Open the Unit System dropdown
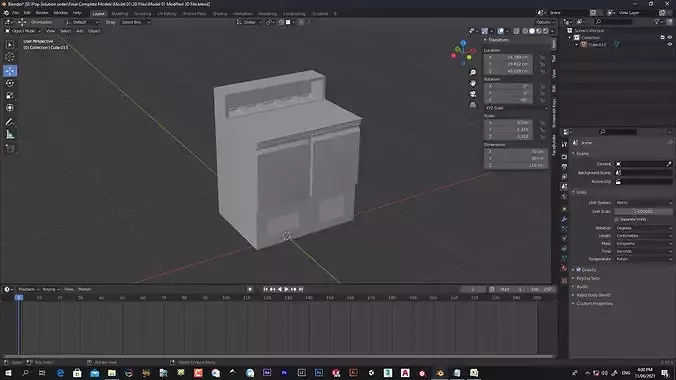The image size is (676, 380). (x=643, y=202)
